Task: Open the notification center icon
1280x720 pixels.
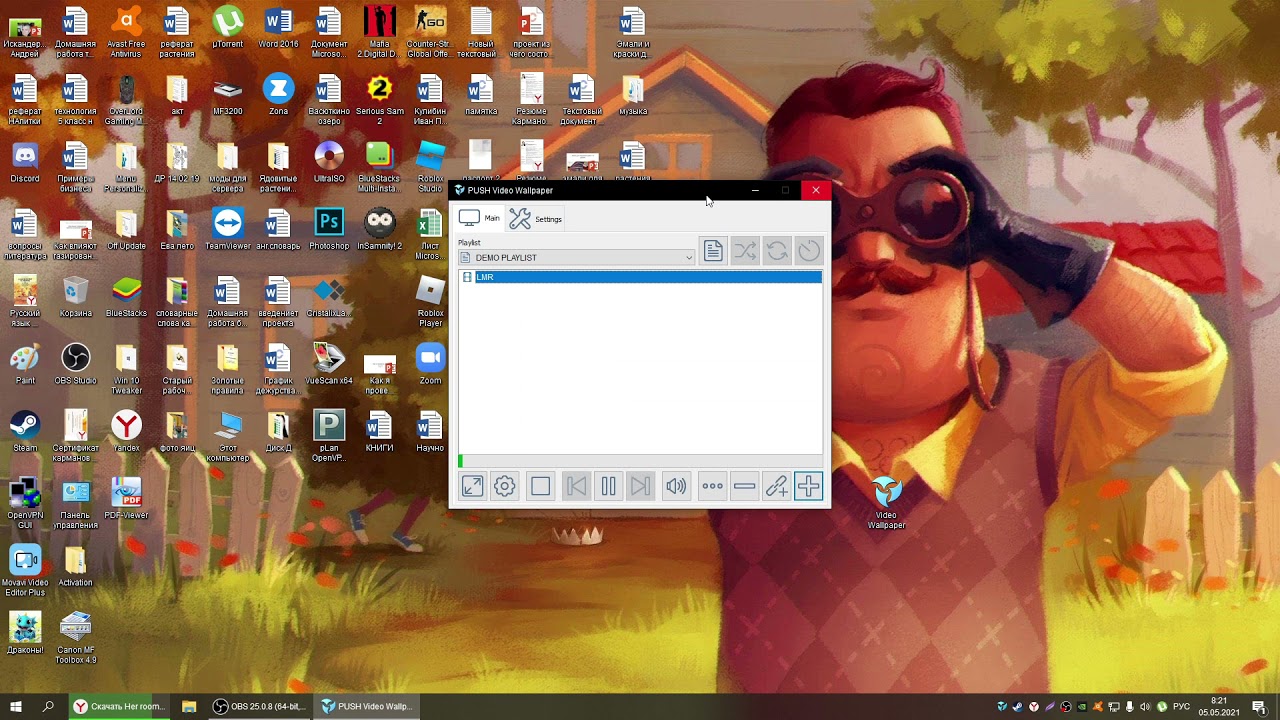Action: [x=1259, y=706]
